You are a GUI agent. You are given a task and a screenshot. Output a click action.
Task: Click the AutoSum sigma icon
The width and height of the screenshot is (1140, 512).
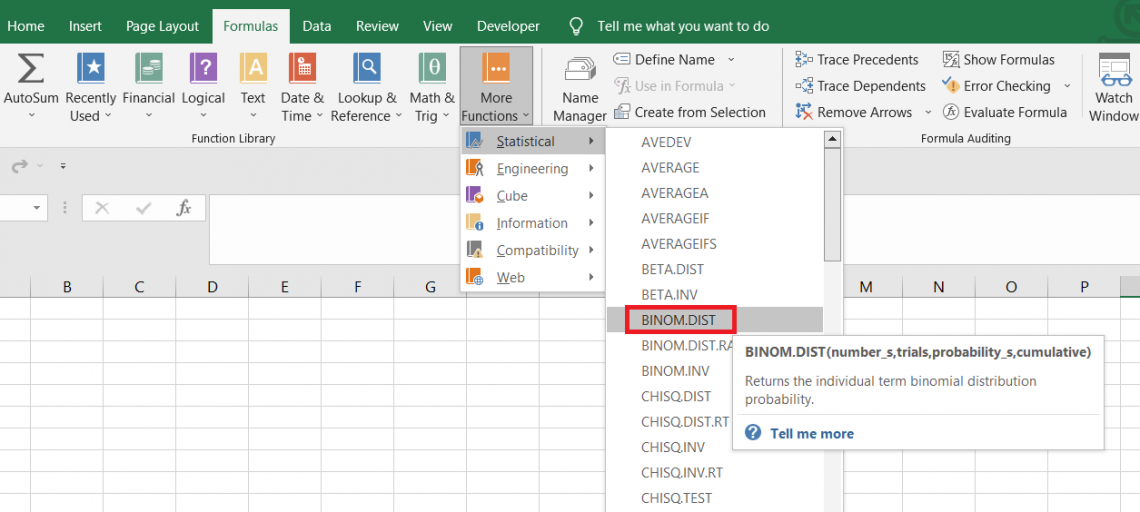(x=31, y=69)
